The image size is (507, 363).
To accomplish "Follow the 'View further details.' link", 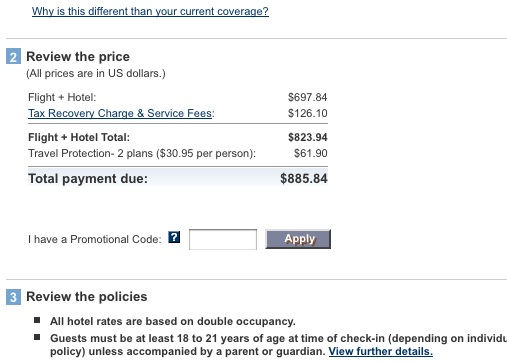I will (x=381, y=351).
